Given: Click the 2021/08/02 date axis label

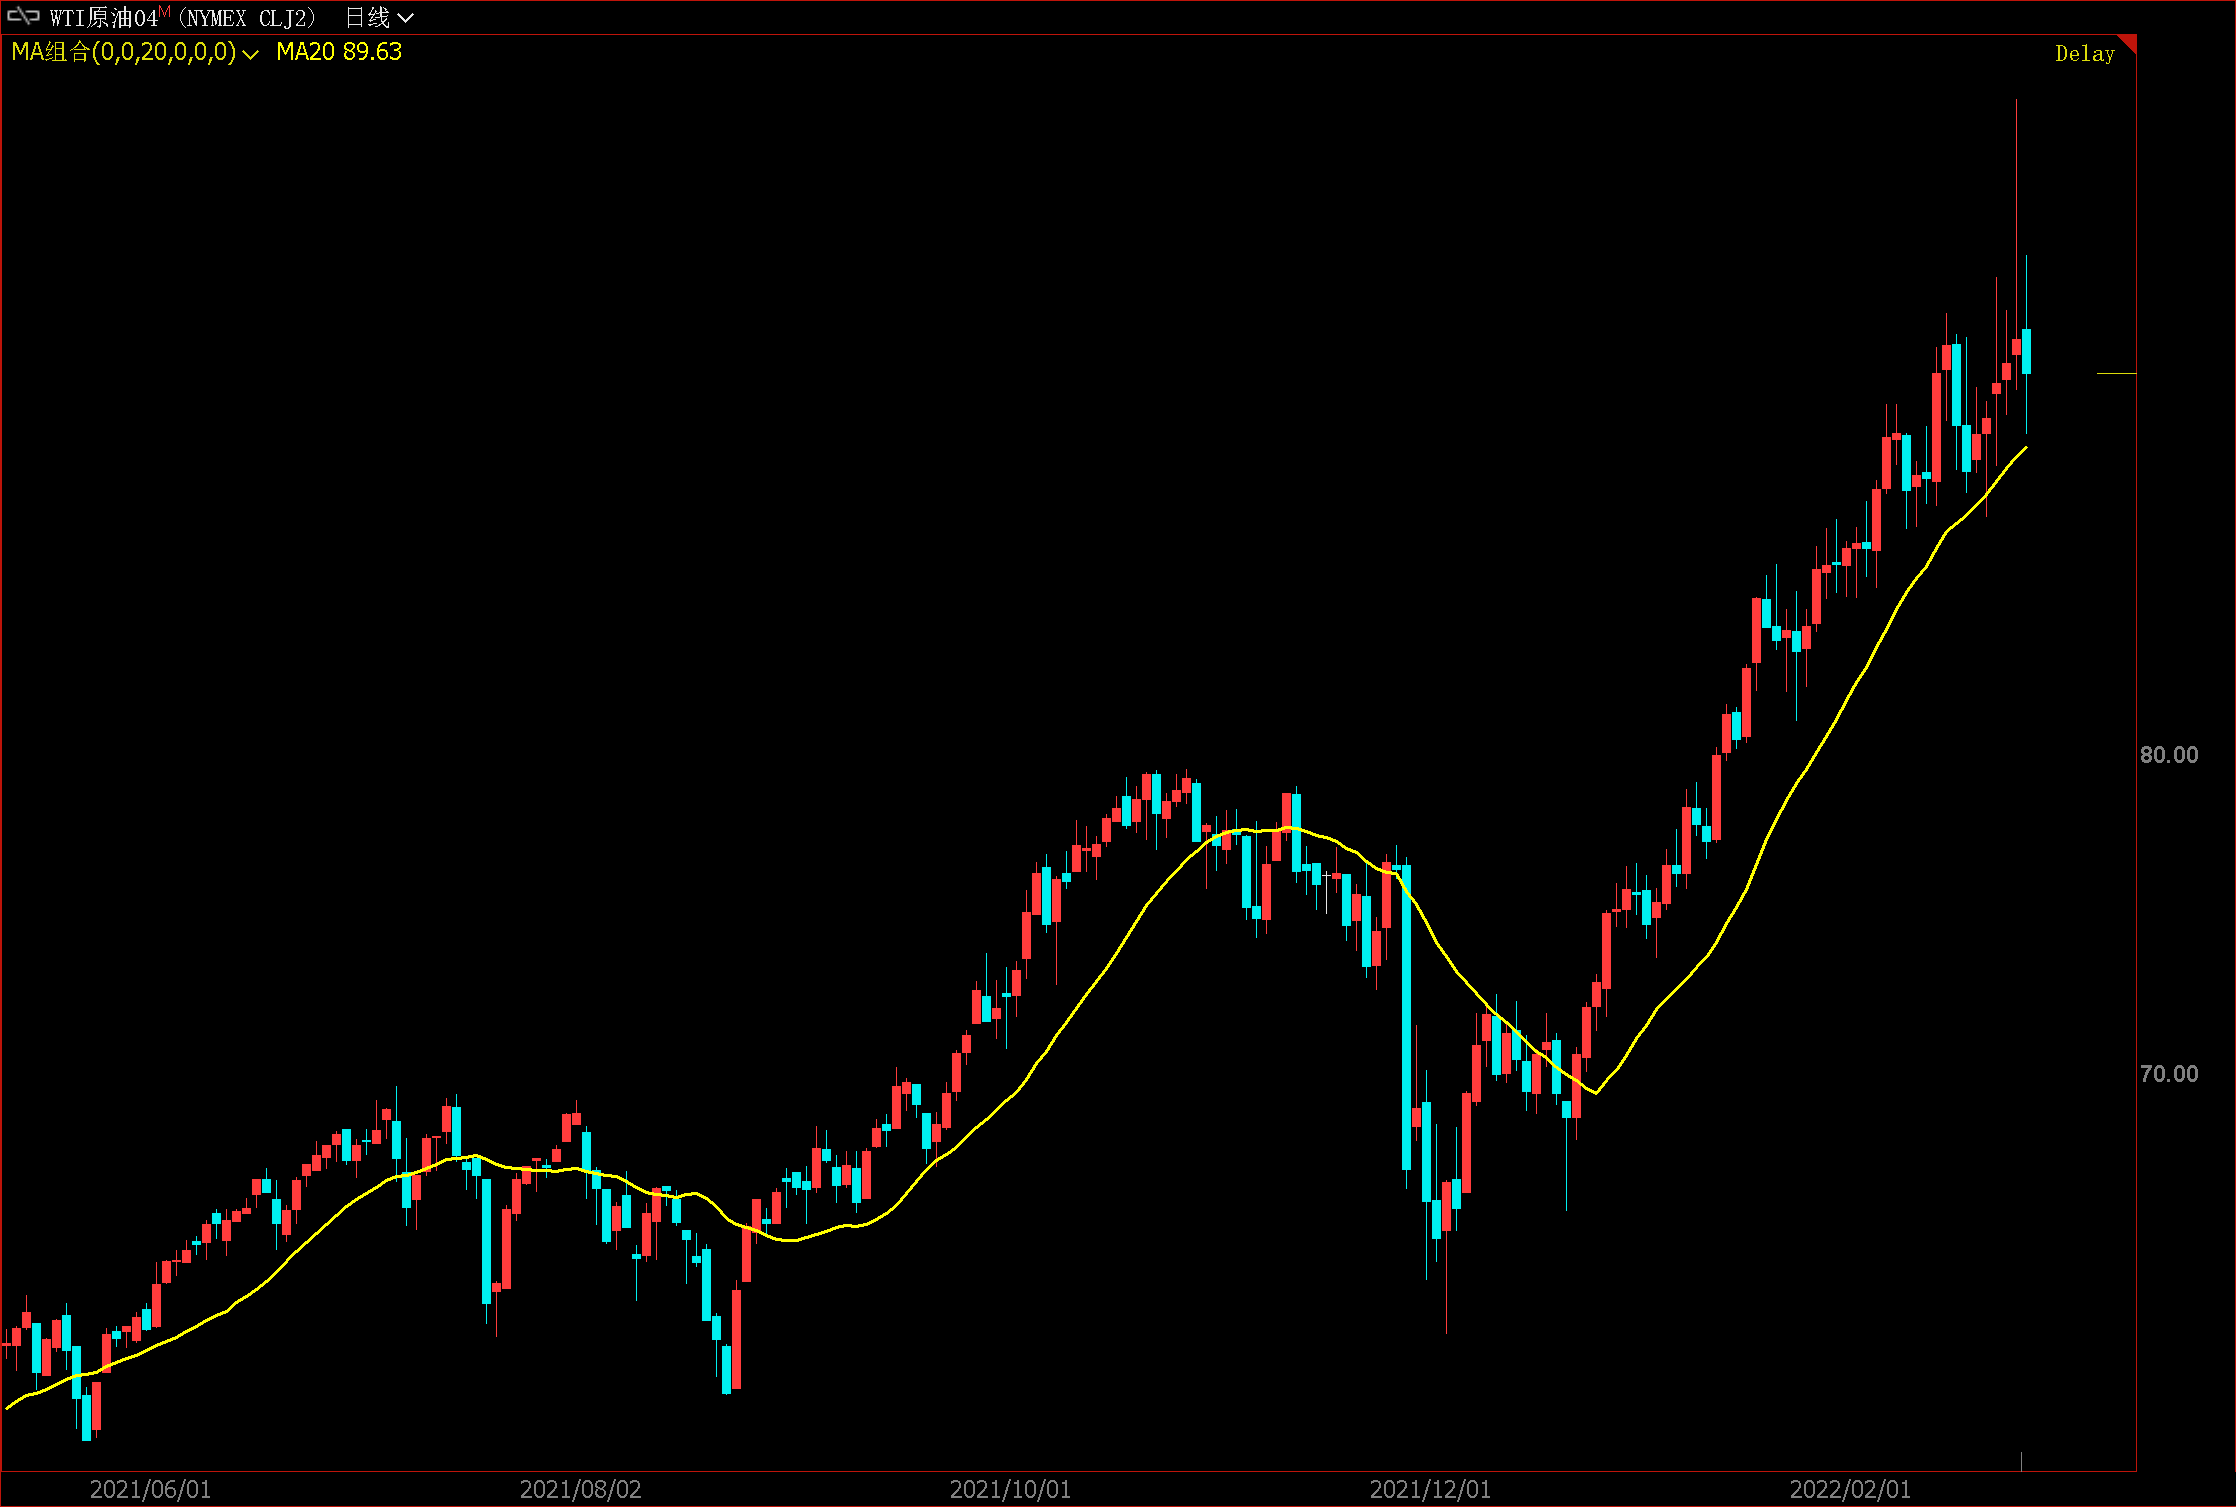Looking at the screenshot, I should (x=580, y=1489).
